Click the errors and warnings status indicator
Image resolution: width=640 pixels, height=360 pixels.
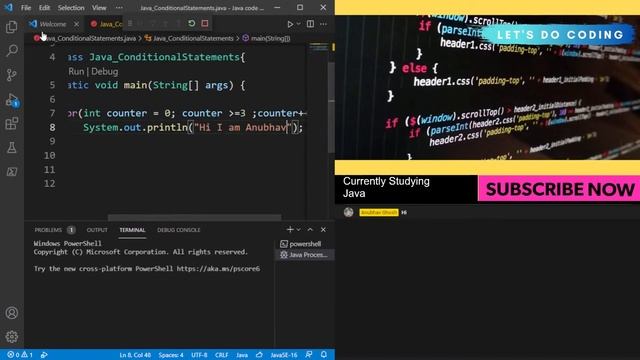pos(20,355)
